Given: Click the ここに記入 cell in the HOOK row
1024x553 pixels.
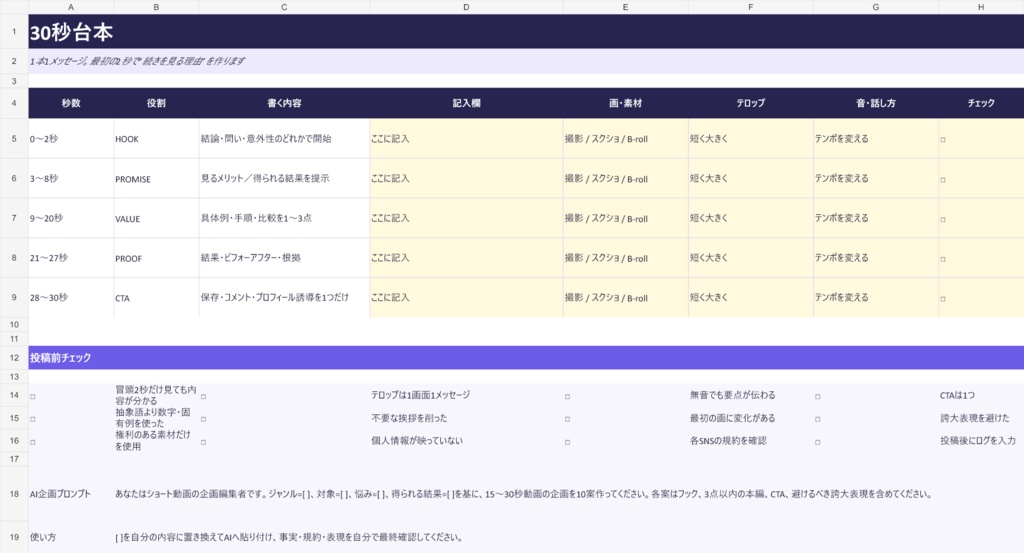Looking at the screenshot, I should pyautogui.click(x=466, y=138).
